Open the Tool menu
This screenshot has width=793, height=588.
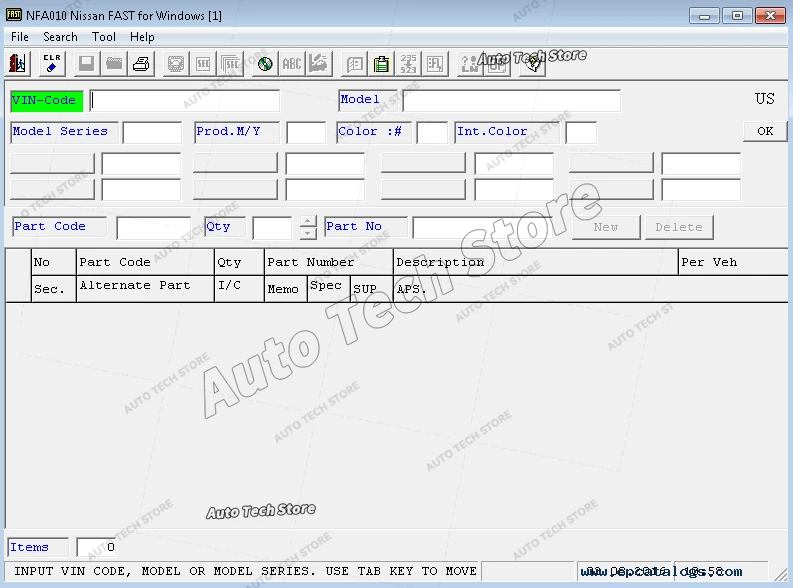click(104, 37)
